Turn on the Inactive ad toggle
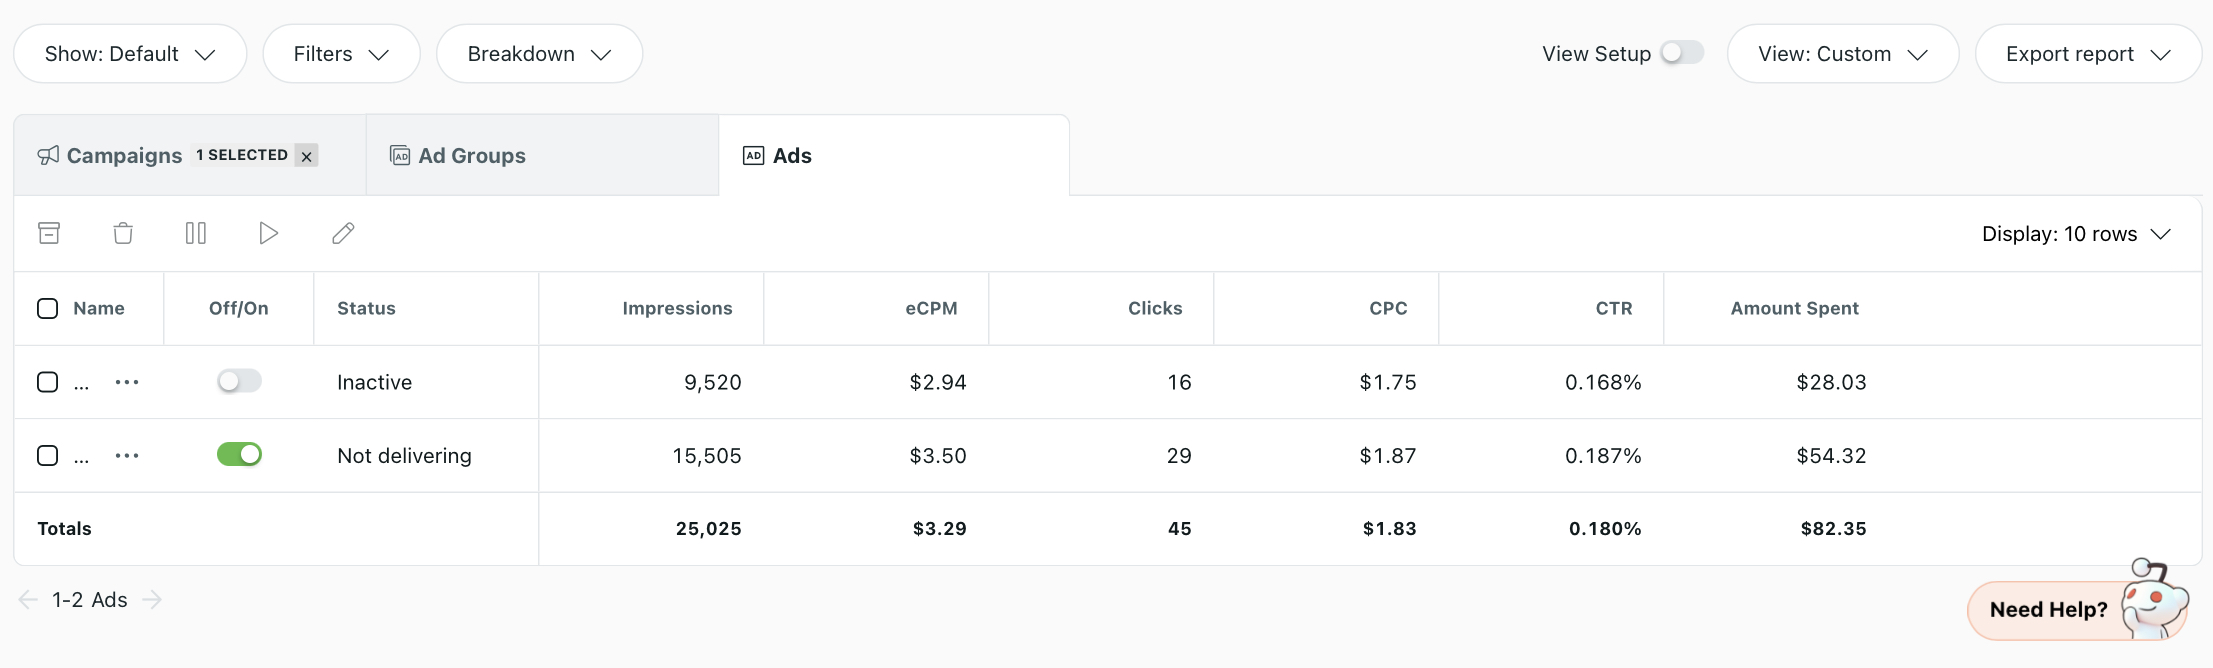The width and height of the screenshot is (2213, 668). (x=239, y=381)
